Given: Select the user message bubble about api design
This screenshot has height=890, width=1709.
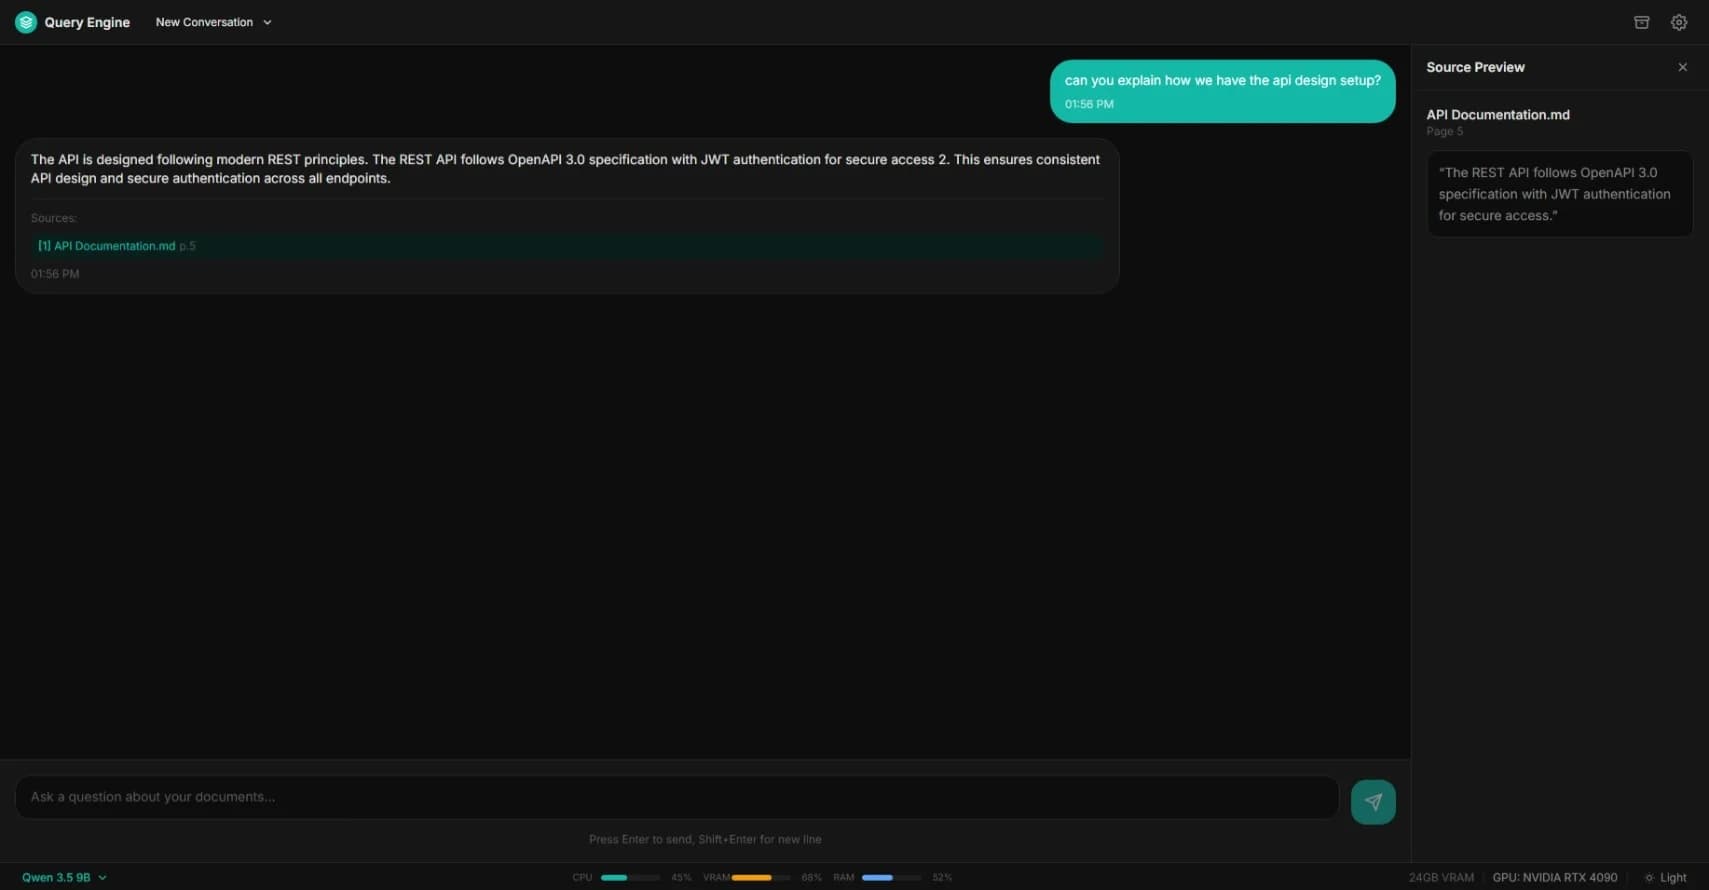Looking at the screenshot, I should (x=1222, y=91).
